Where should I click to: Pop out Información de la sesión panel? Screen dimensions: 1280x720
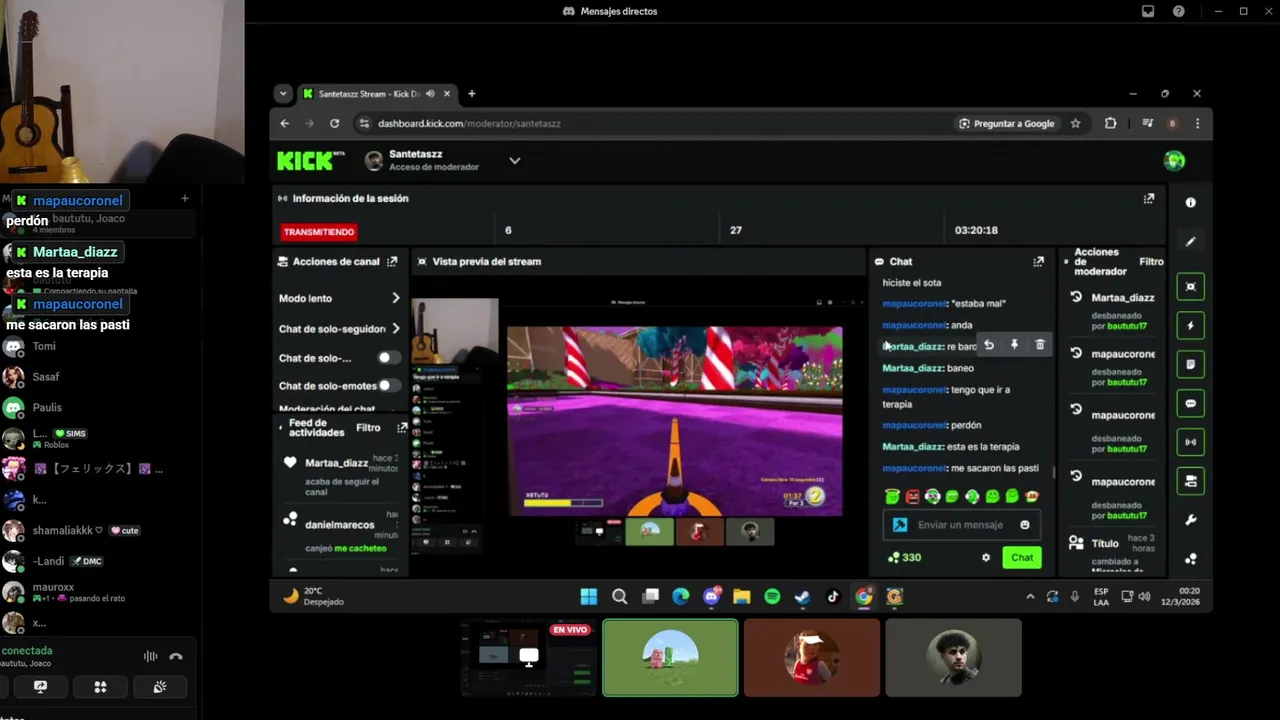1149,198
